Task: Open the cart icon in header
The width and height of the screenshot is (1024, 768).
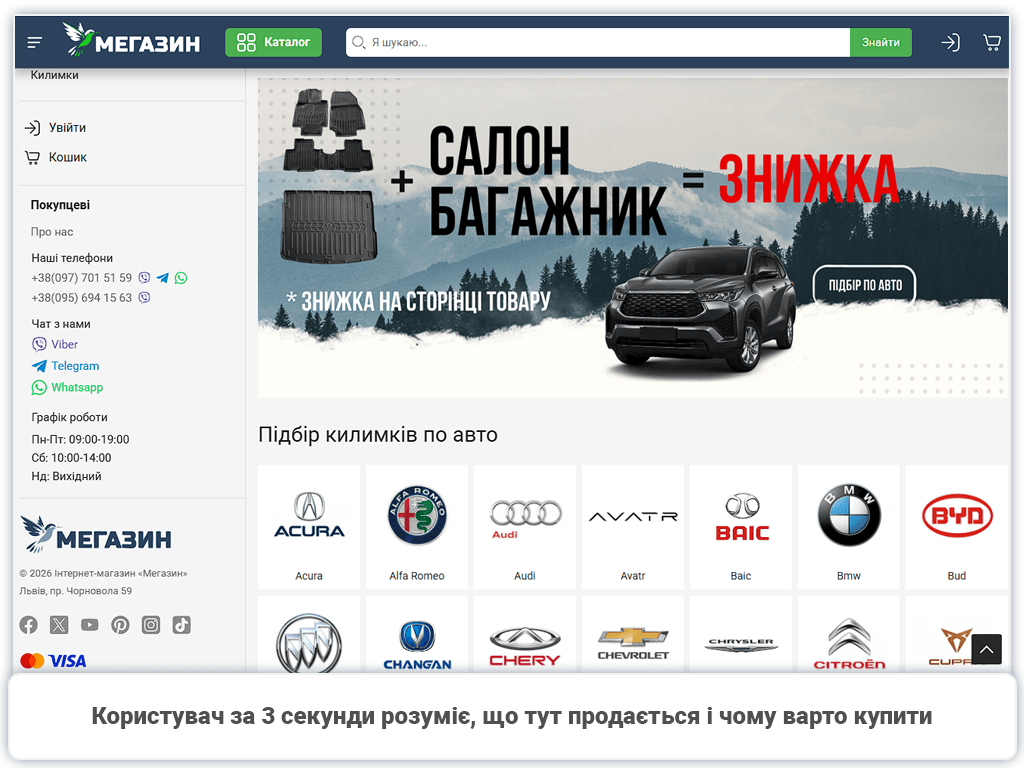Action: [x=992, y=42]
